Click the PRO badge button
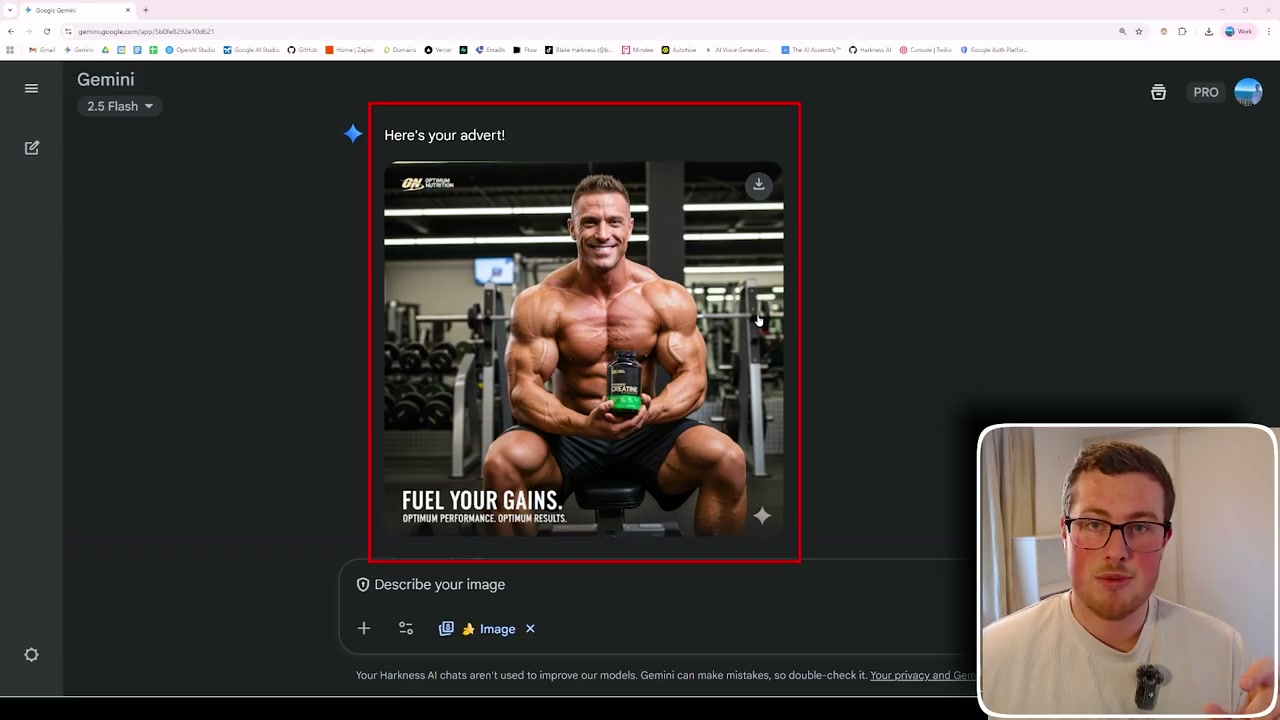Image resolution: width=1280 pixels, height=720 pixels. click(x=1205, y=92)
